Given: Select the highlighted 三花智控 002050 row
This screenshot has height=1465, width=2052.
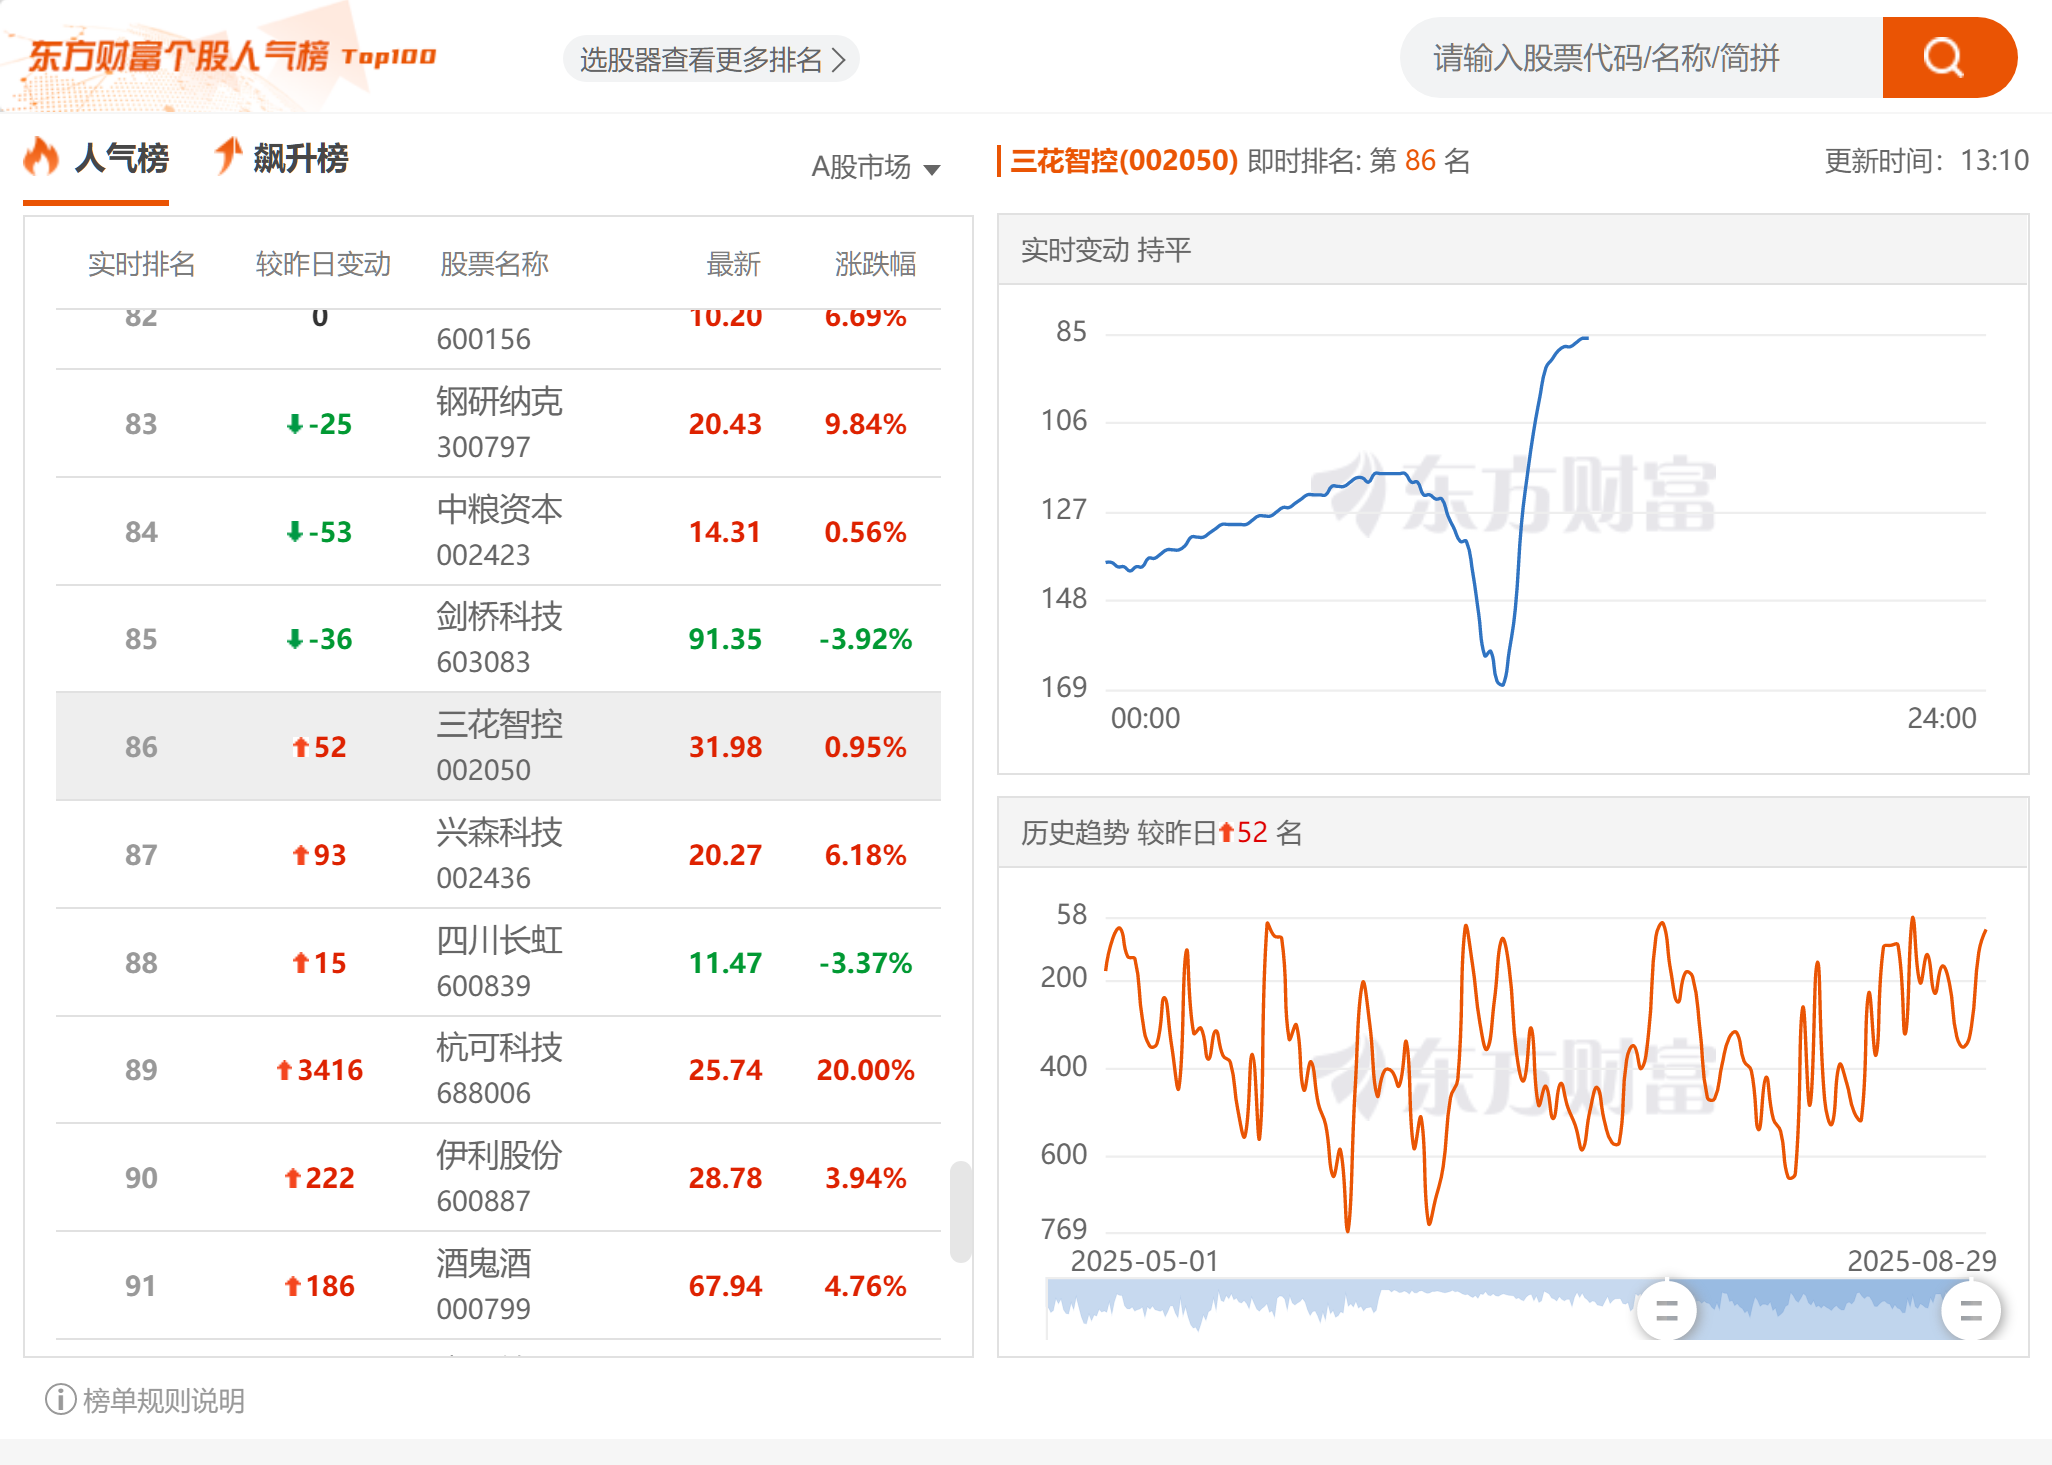Looking at the screenshot, I should (498, 747).
